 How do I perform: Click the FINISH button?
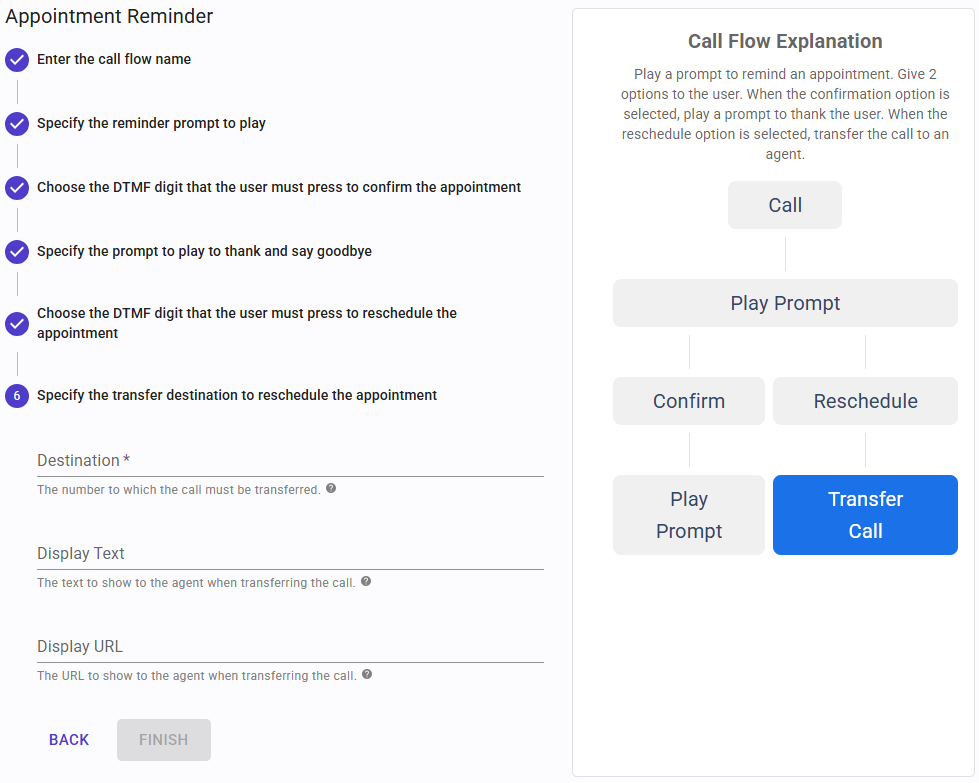point(164,740)
